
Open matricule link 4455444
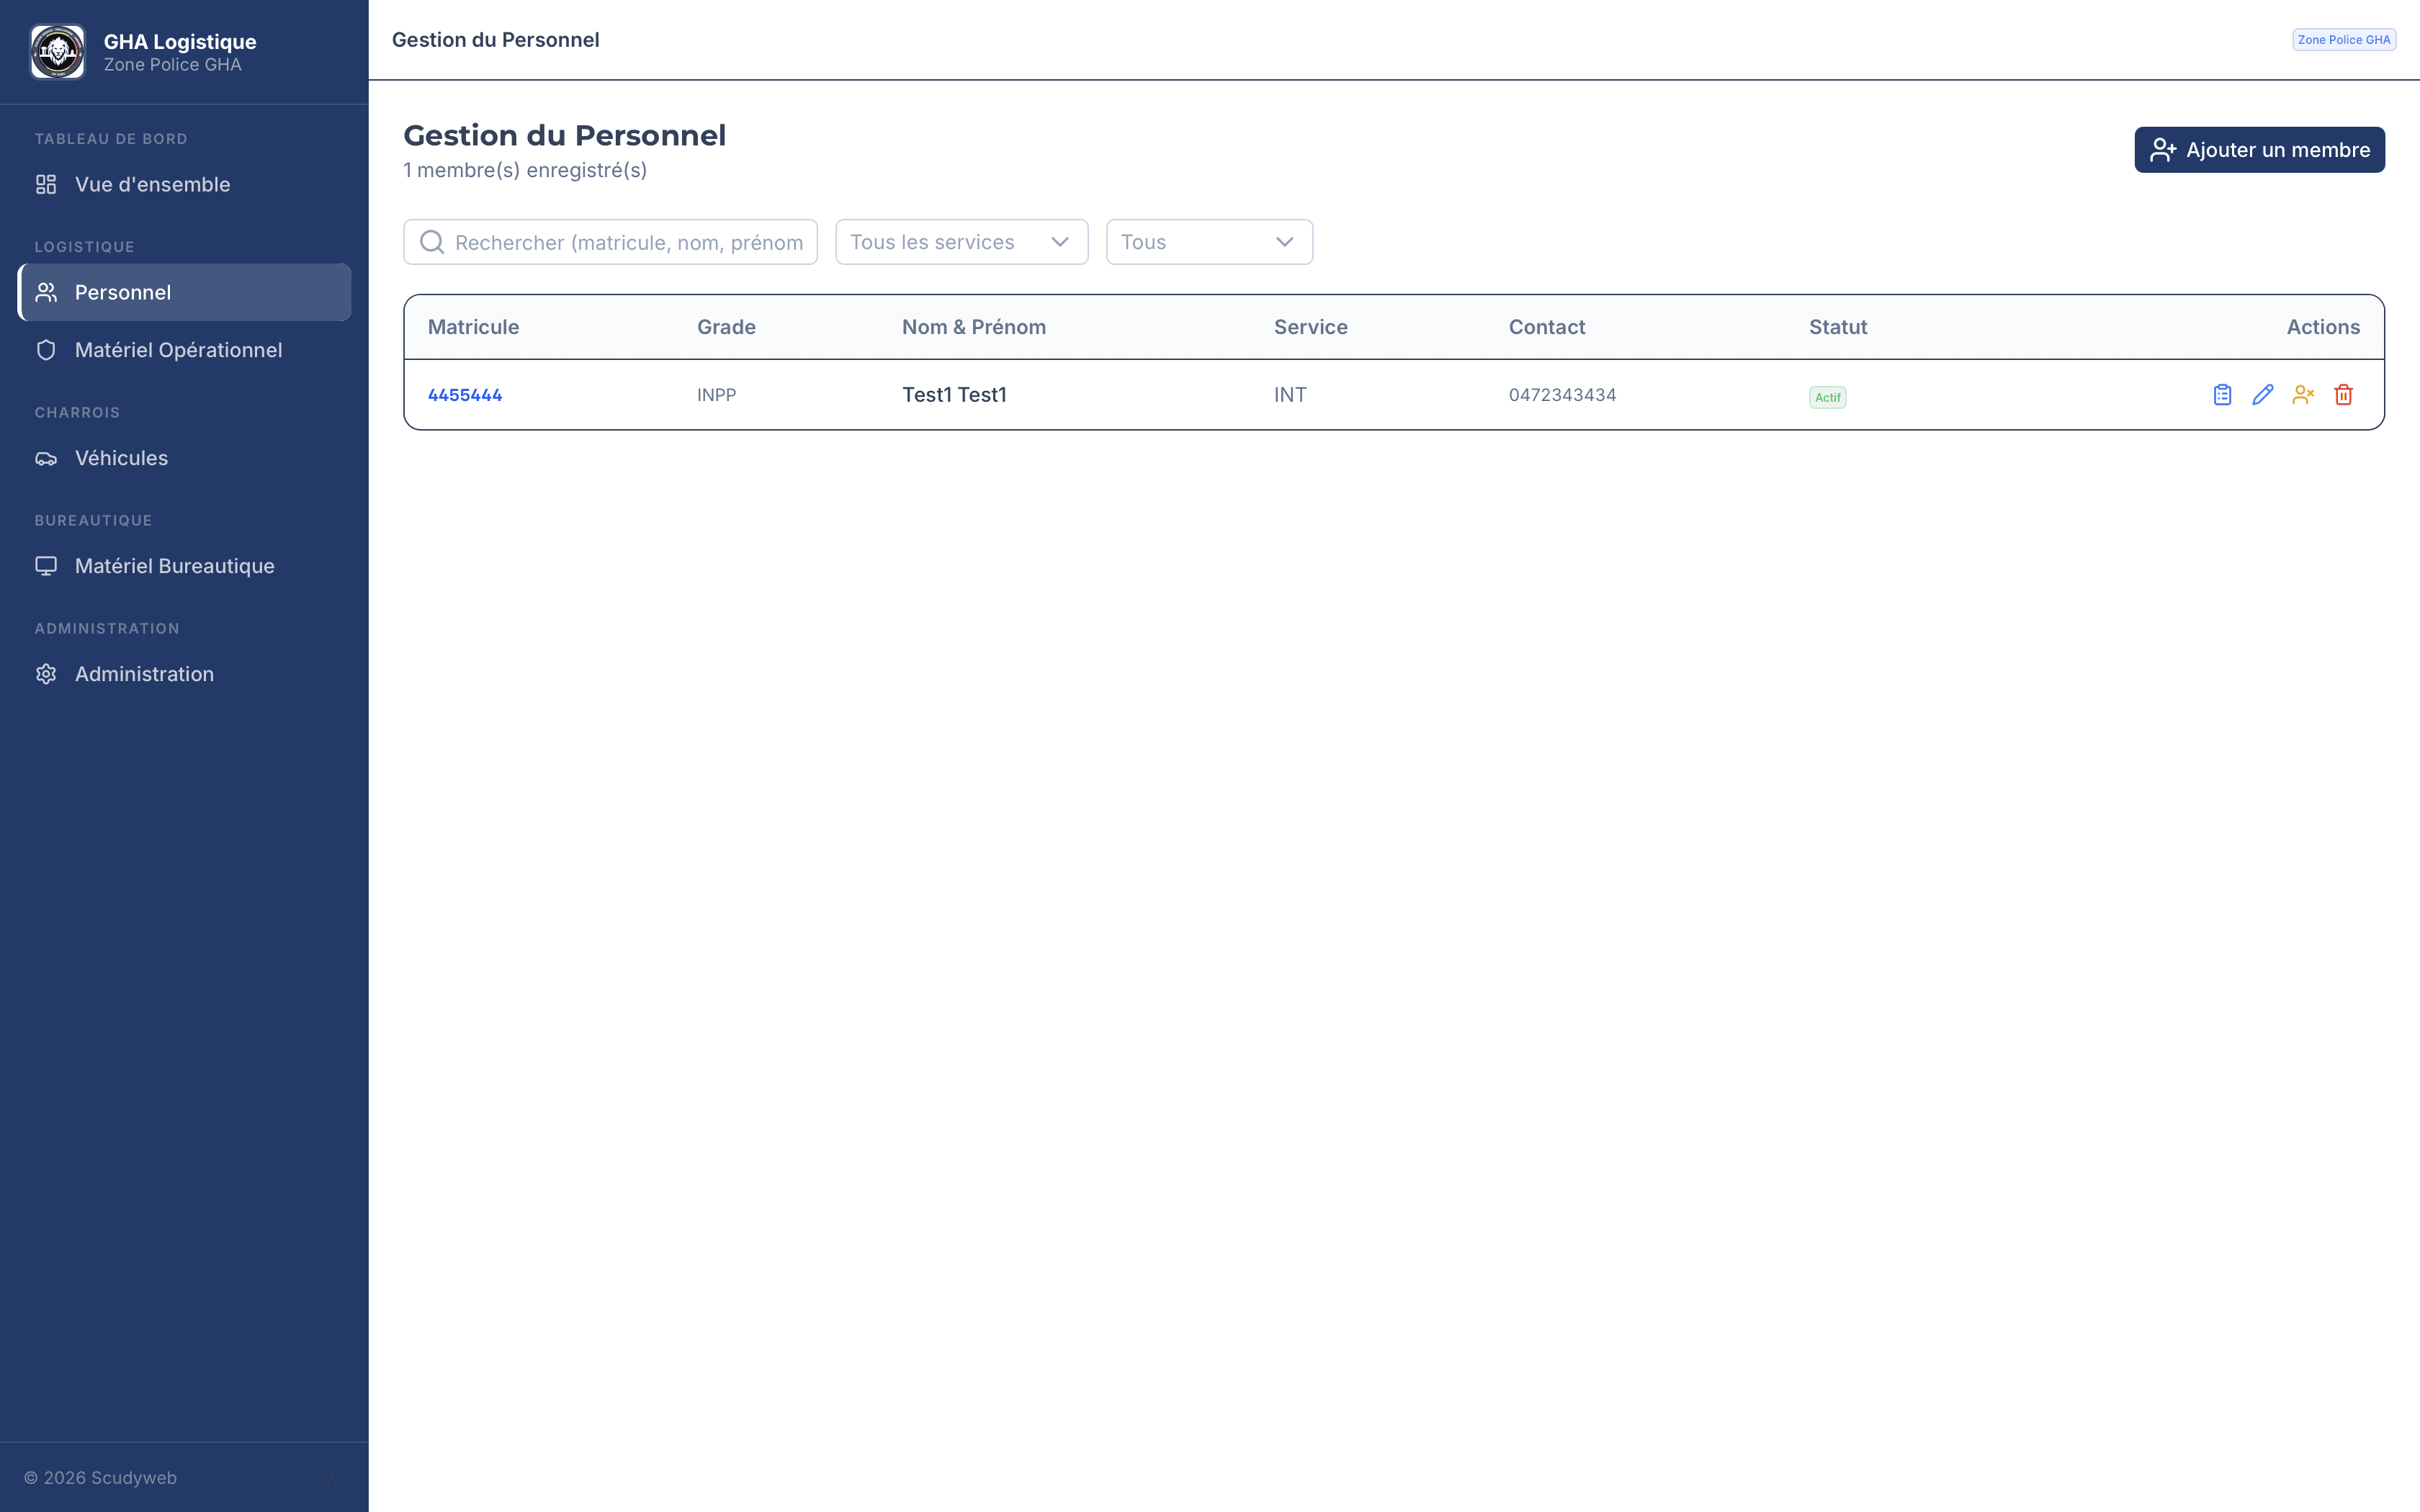pos(465,395)
